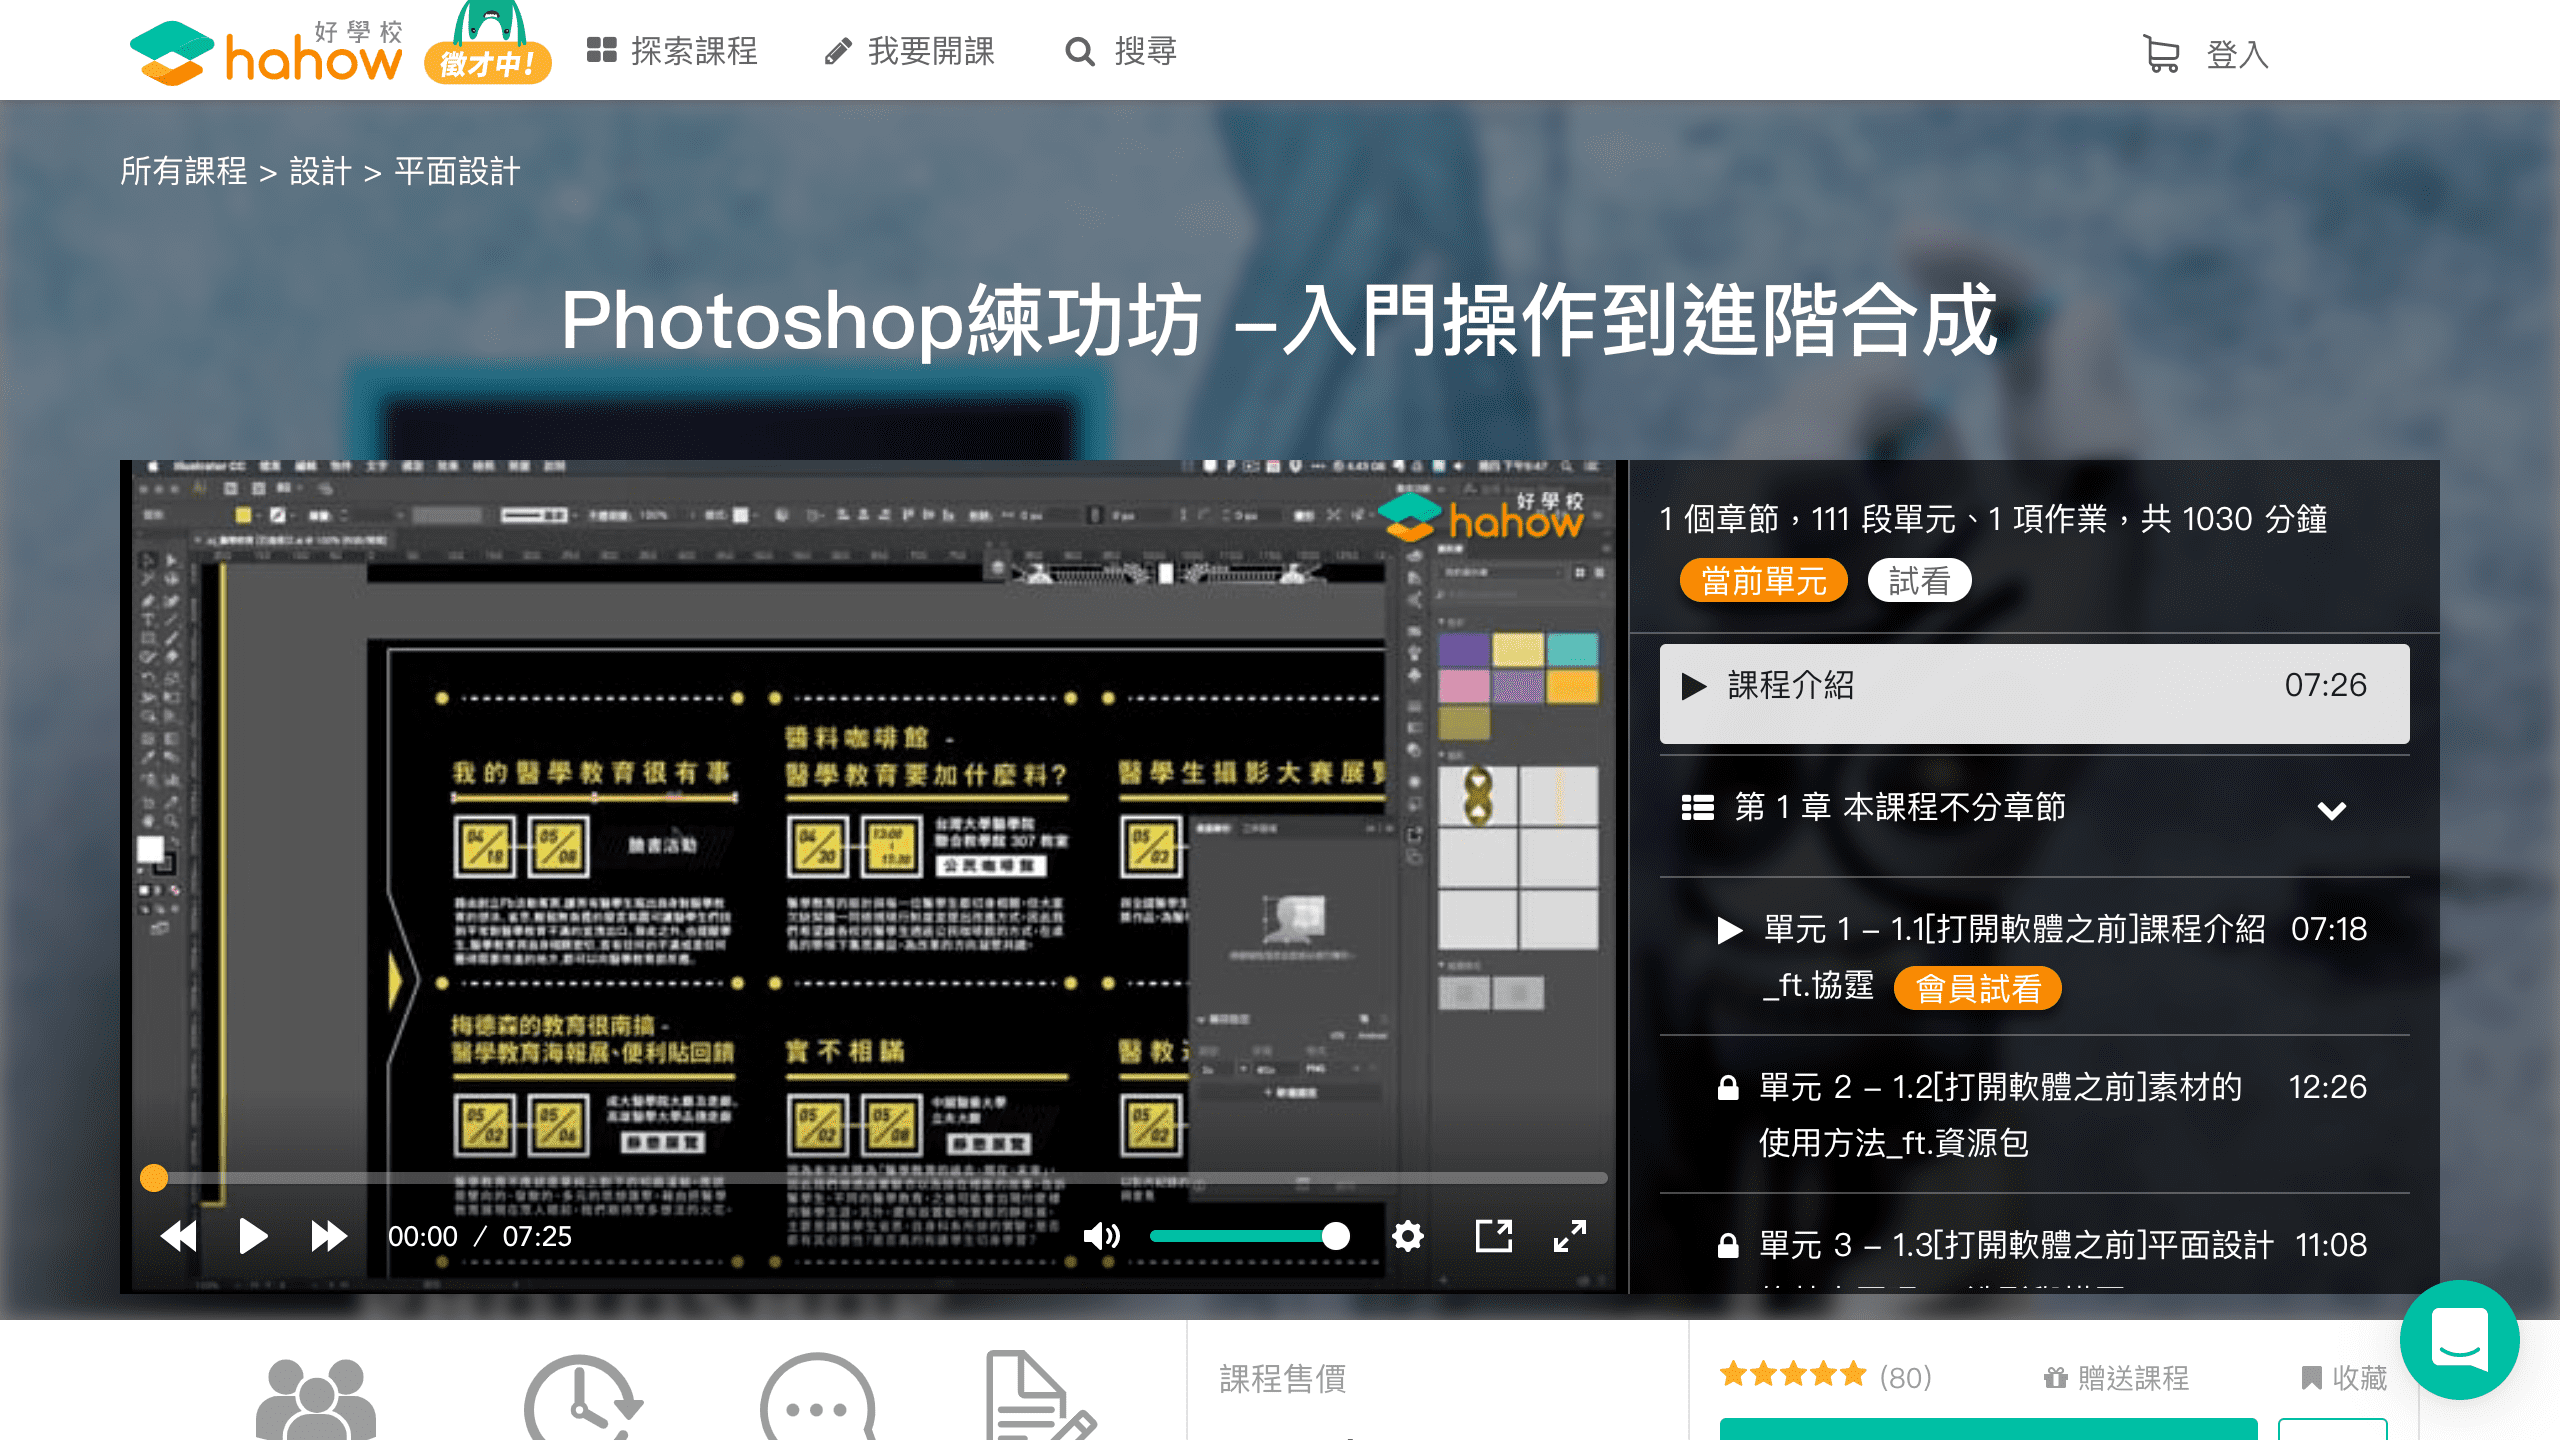The image size is (2560, 1440).
Task: Collapse the 第 1 章 section chevron
Action: pos(2333,811)
